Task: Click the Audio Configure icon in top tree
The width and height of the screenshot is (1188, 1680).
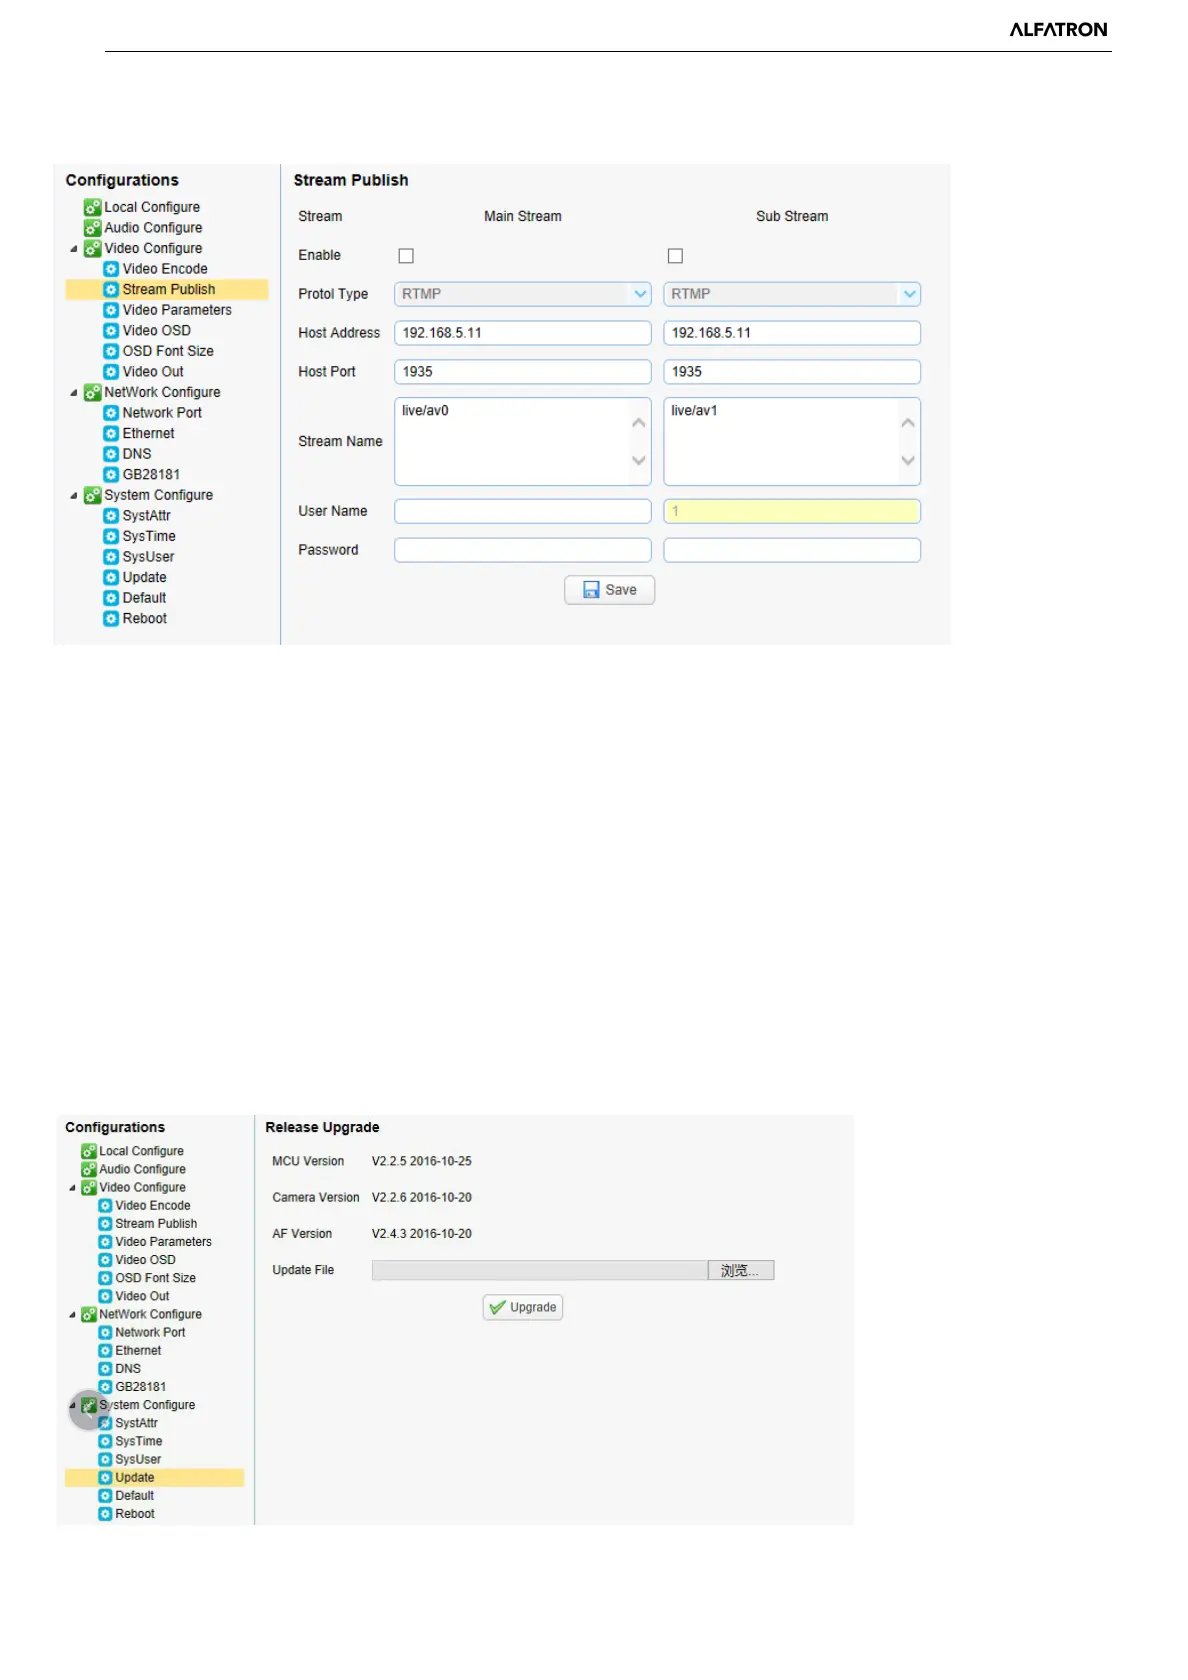Action: pos(92,228)
